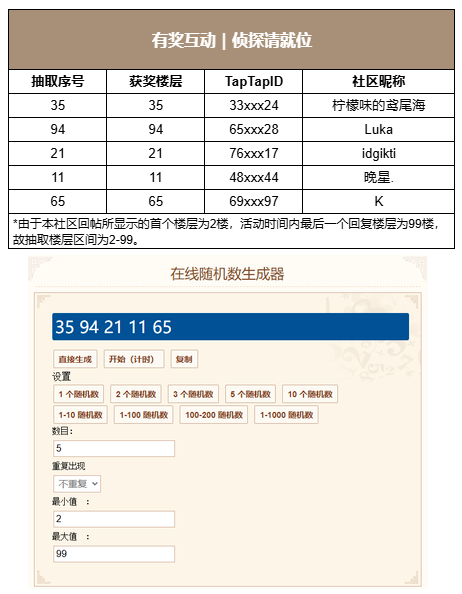Set the range with 1-1000 随机数
This screenshot has width=462, height=594.
[286, 415]
